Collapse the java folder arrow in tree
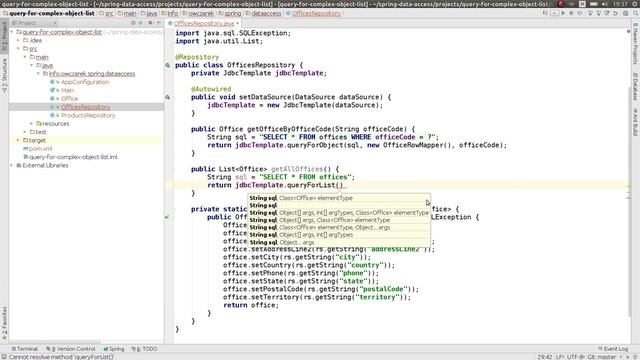The width and height of the screenshot is (640, 360). (x=32, y=65)
